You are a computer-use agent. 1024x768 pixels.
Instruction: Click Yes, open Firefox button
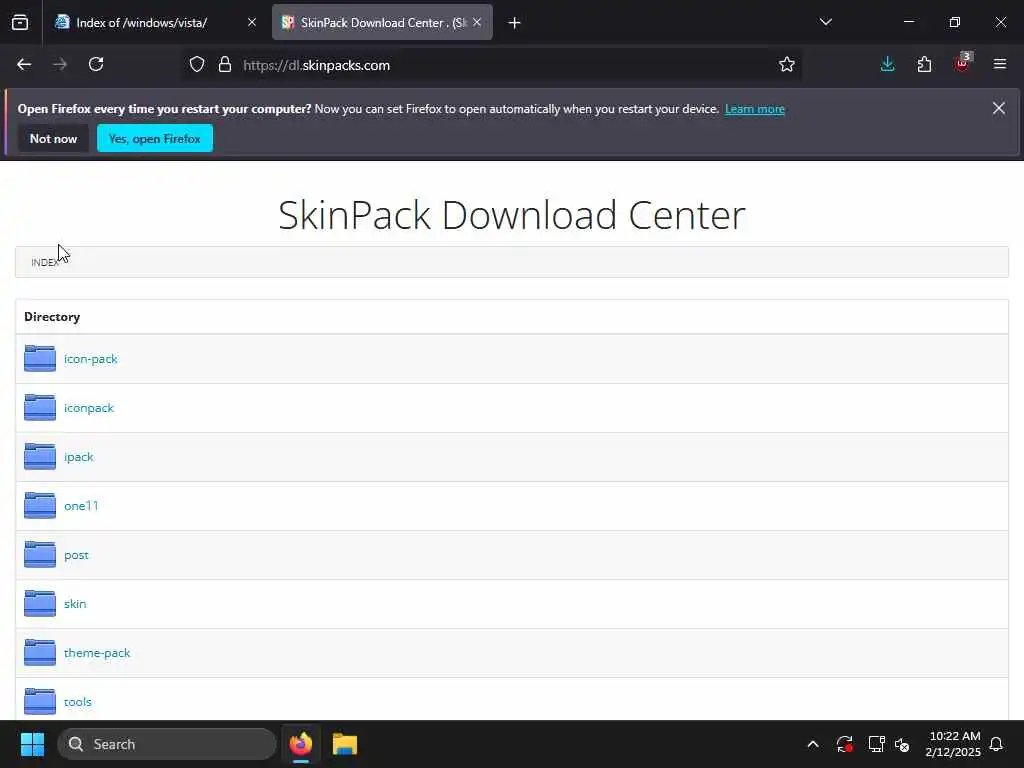155,138
